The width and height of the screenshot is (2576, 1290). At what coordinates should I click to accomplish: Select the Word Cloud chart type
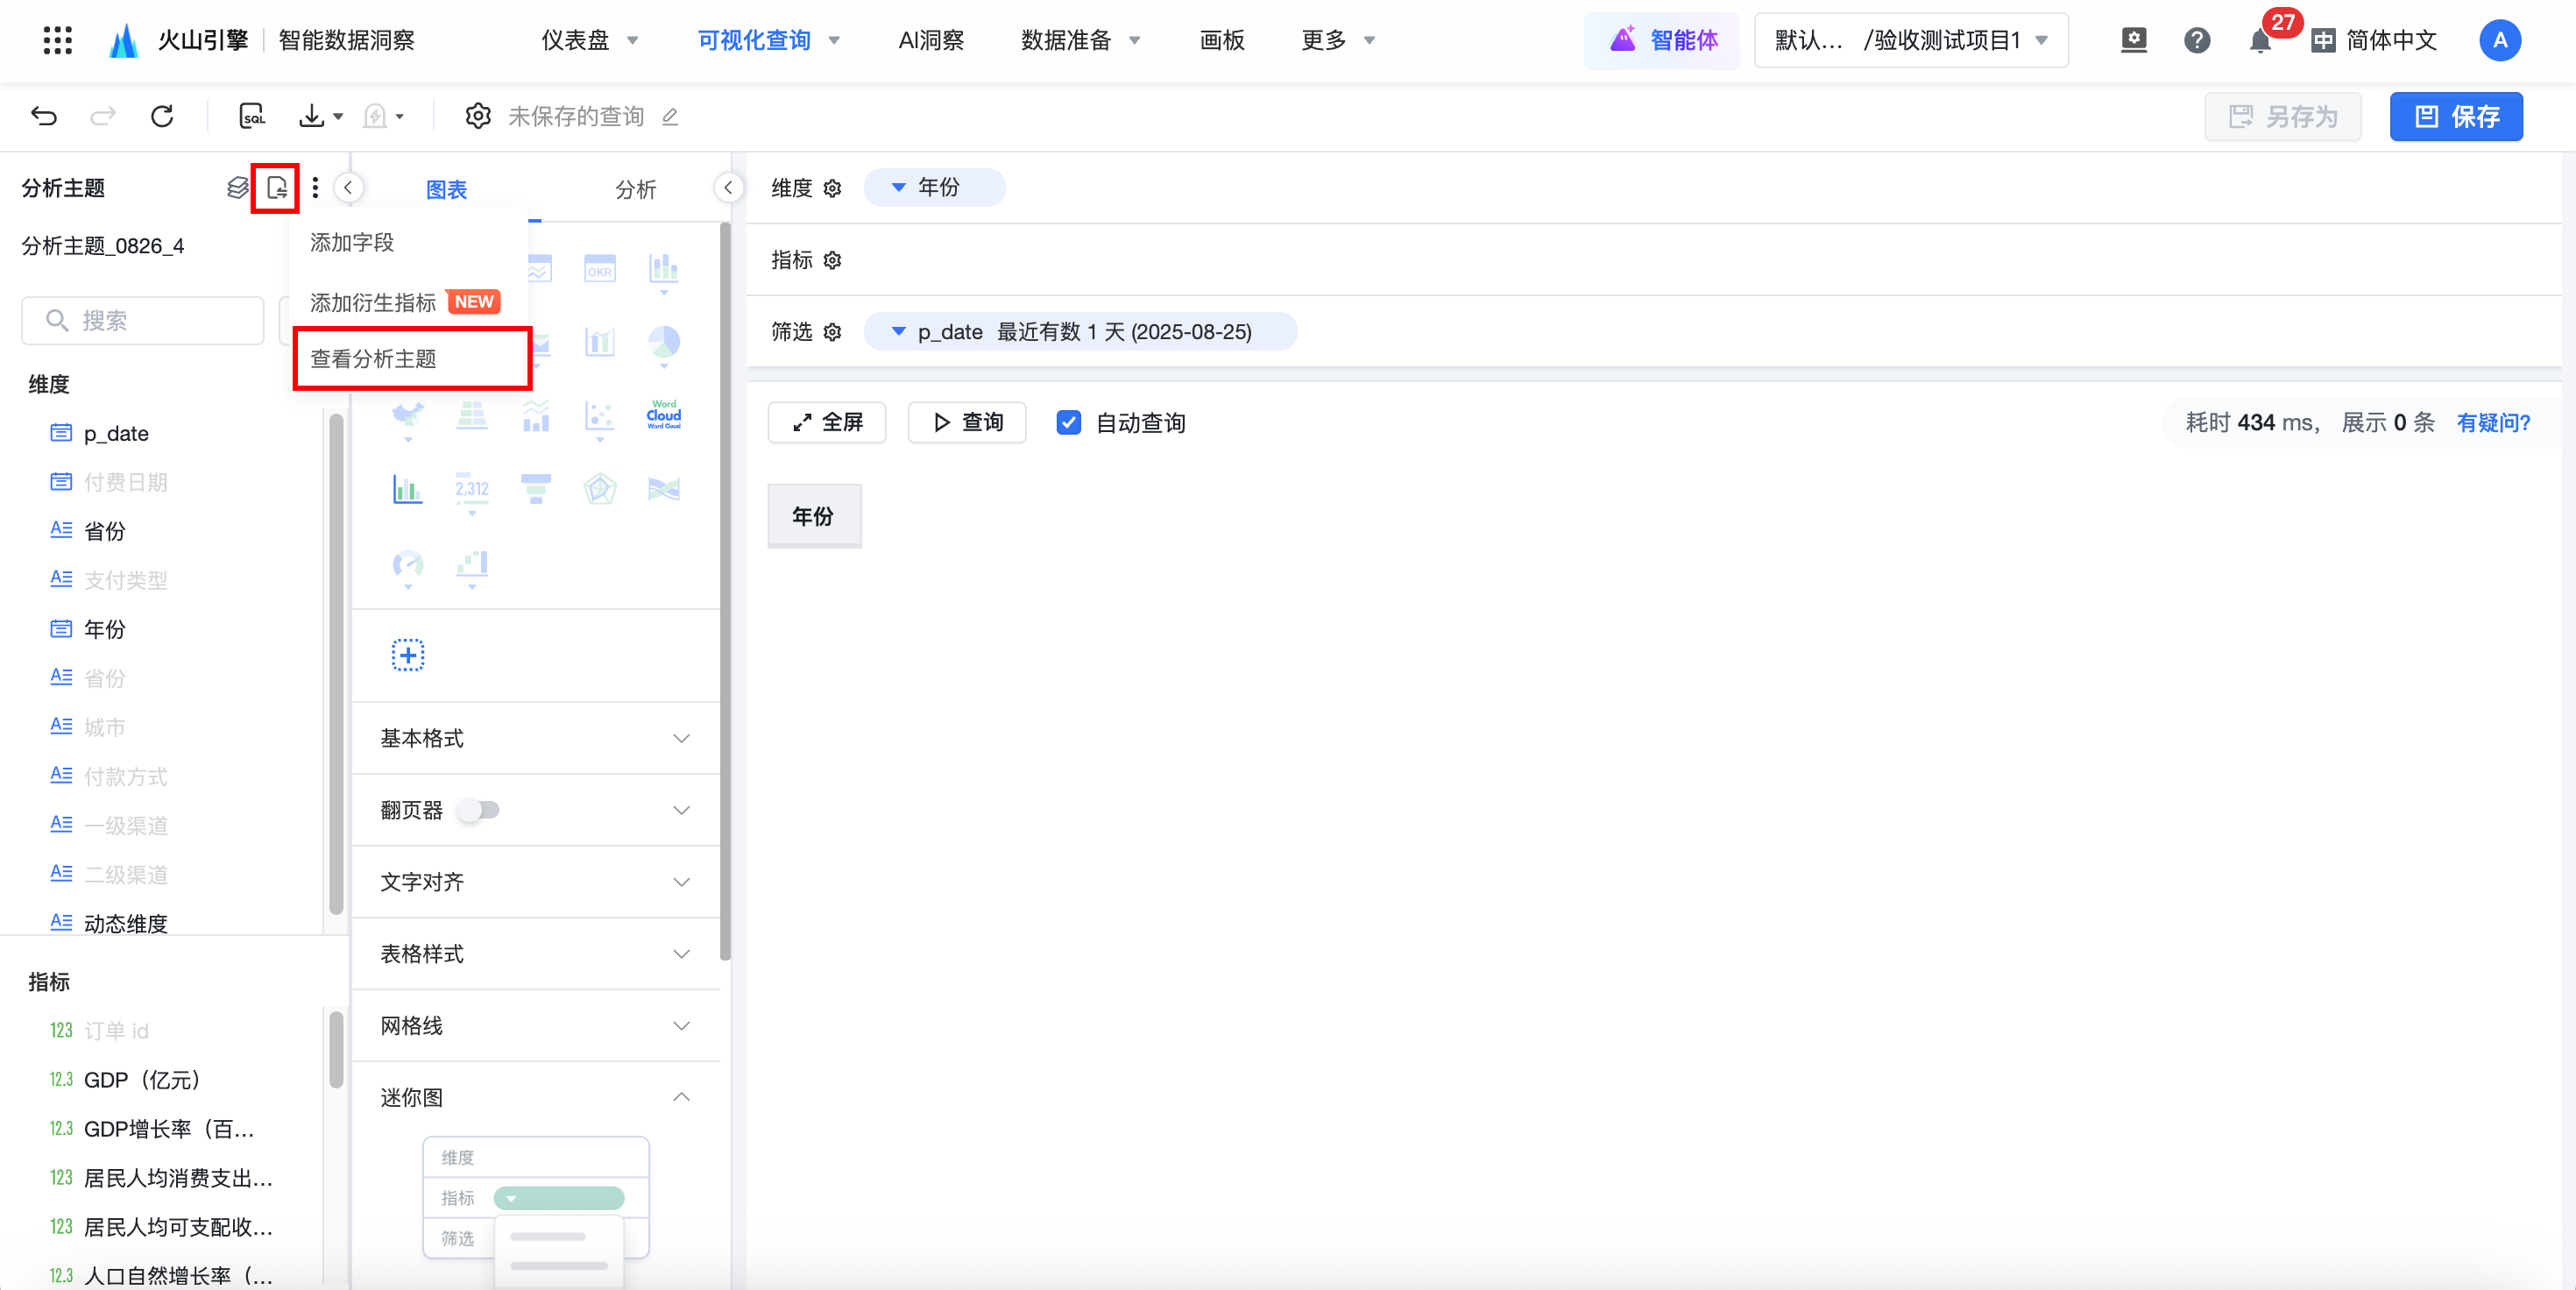coord(663,415)
